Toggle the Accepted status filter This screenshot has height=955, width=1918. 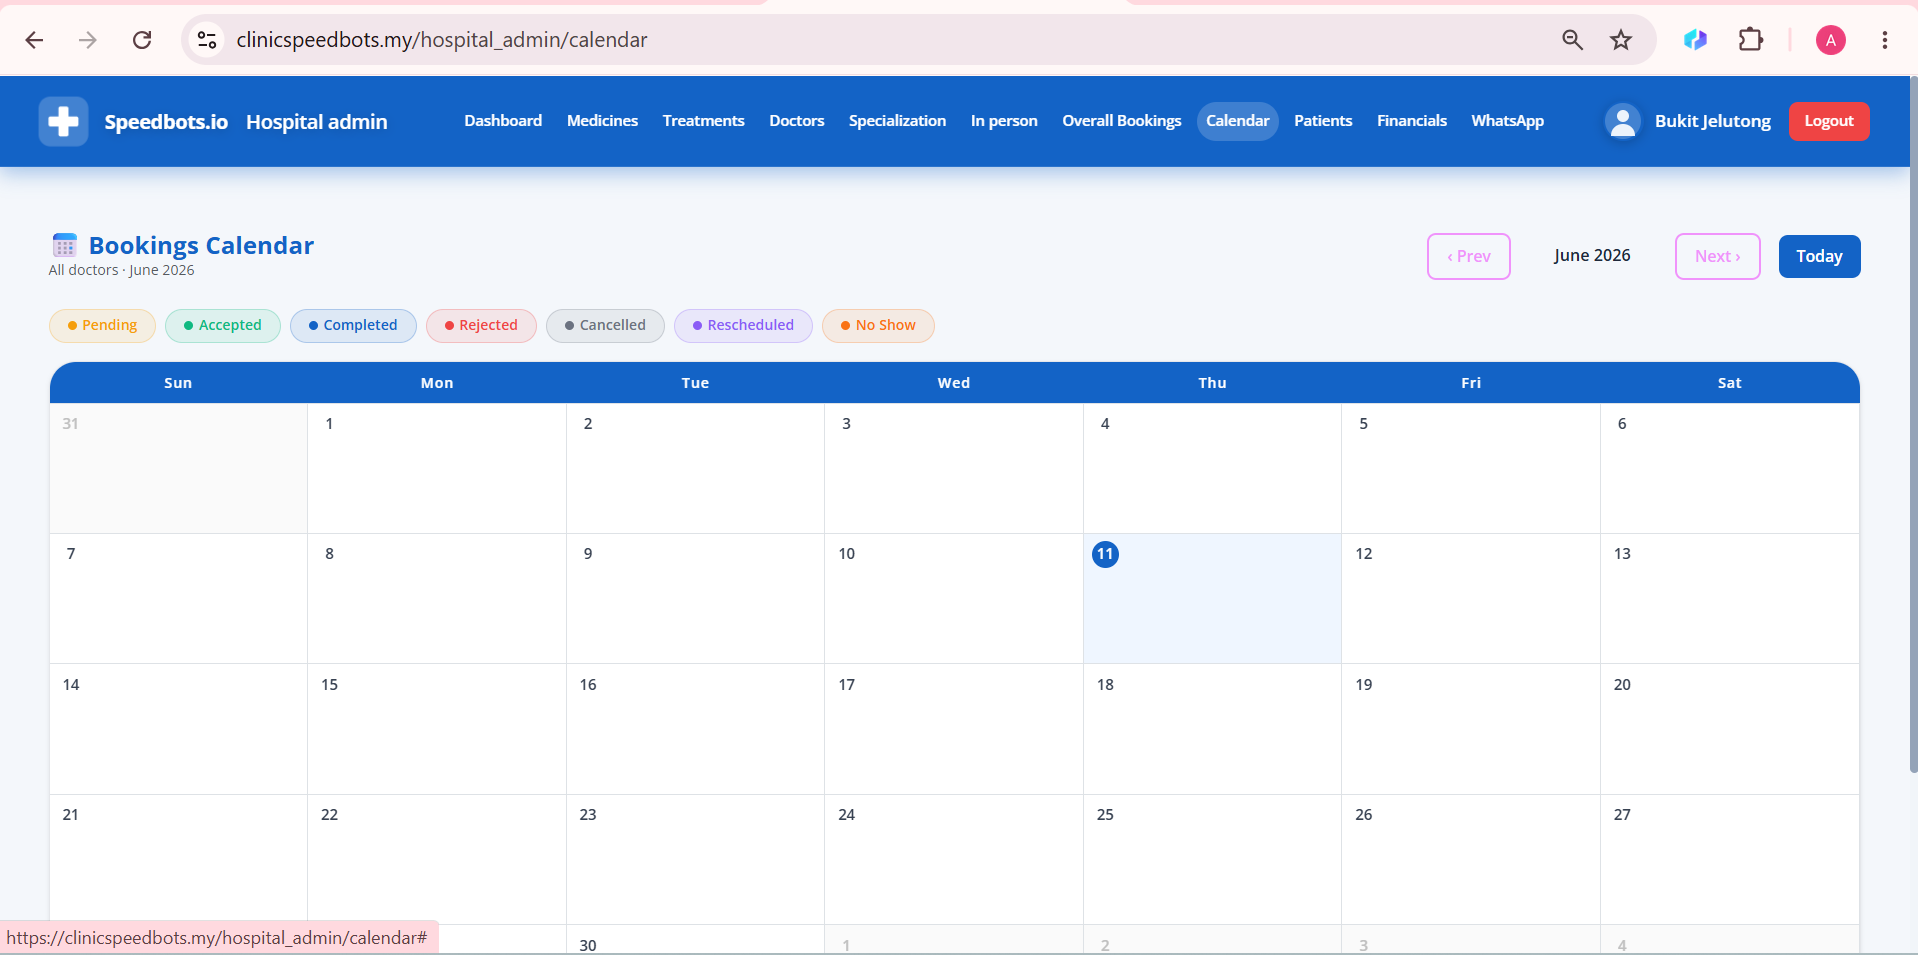coord(223,325)
